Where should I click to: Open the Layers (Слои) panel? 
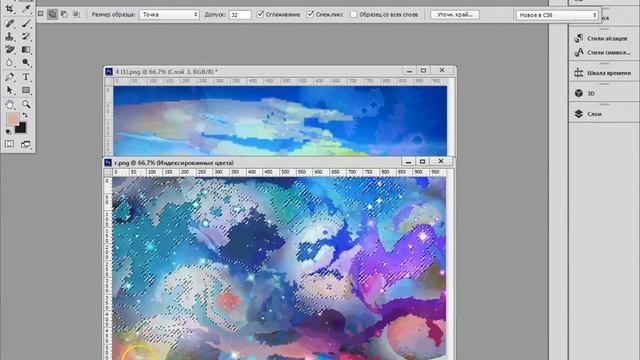pos(588,114)
